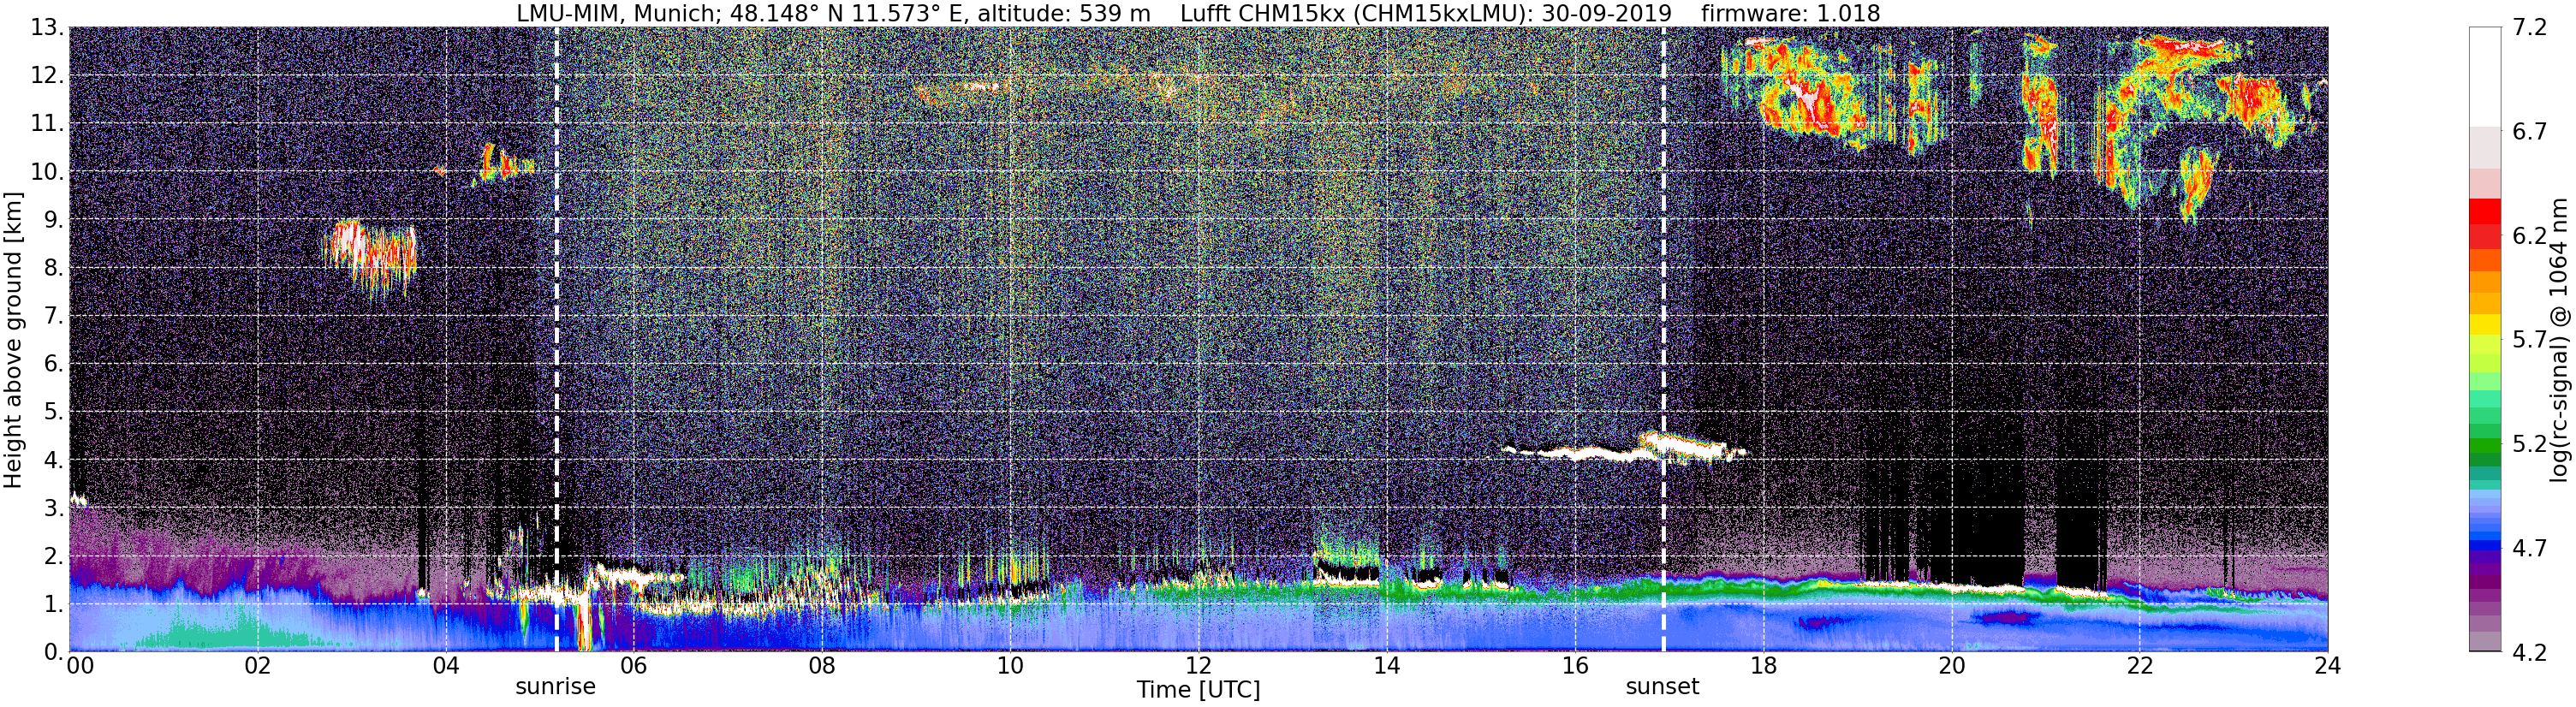This screenshot has height=707, width=2576.
Task: Click the y-axis tick label '0.'
Action: [x=53, y=652]
